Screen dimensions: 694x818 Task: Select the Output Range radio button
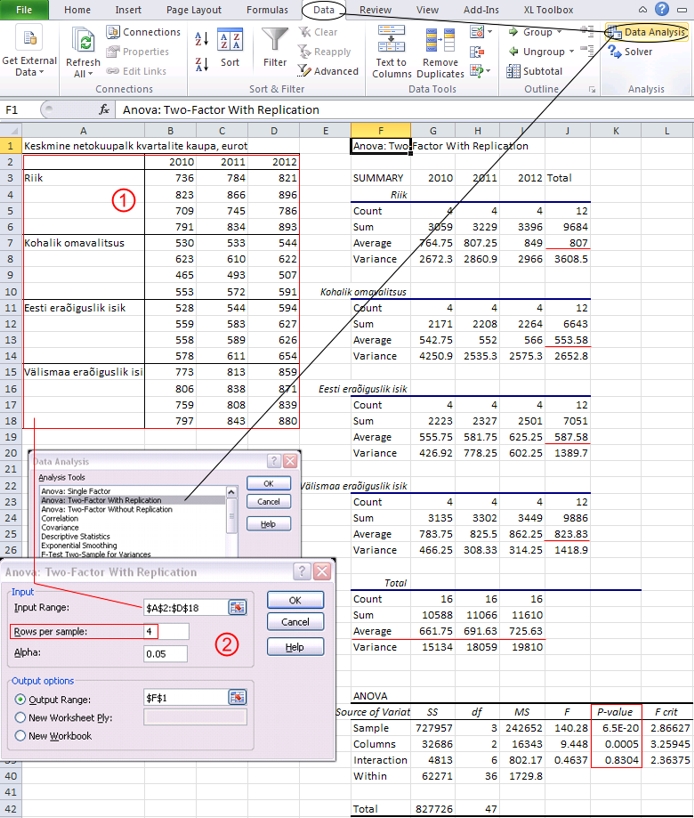[20, 699]
